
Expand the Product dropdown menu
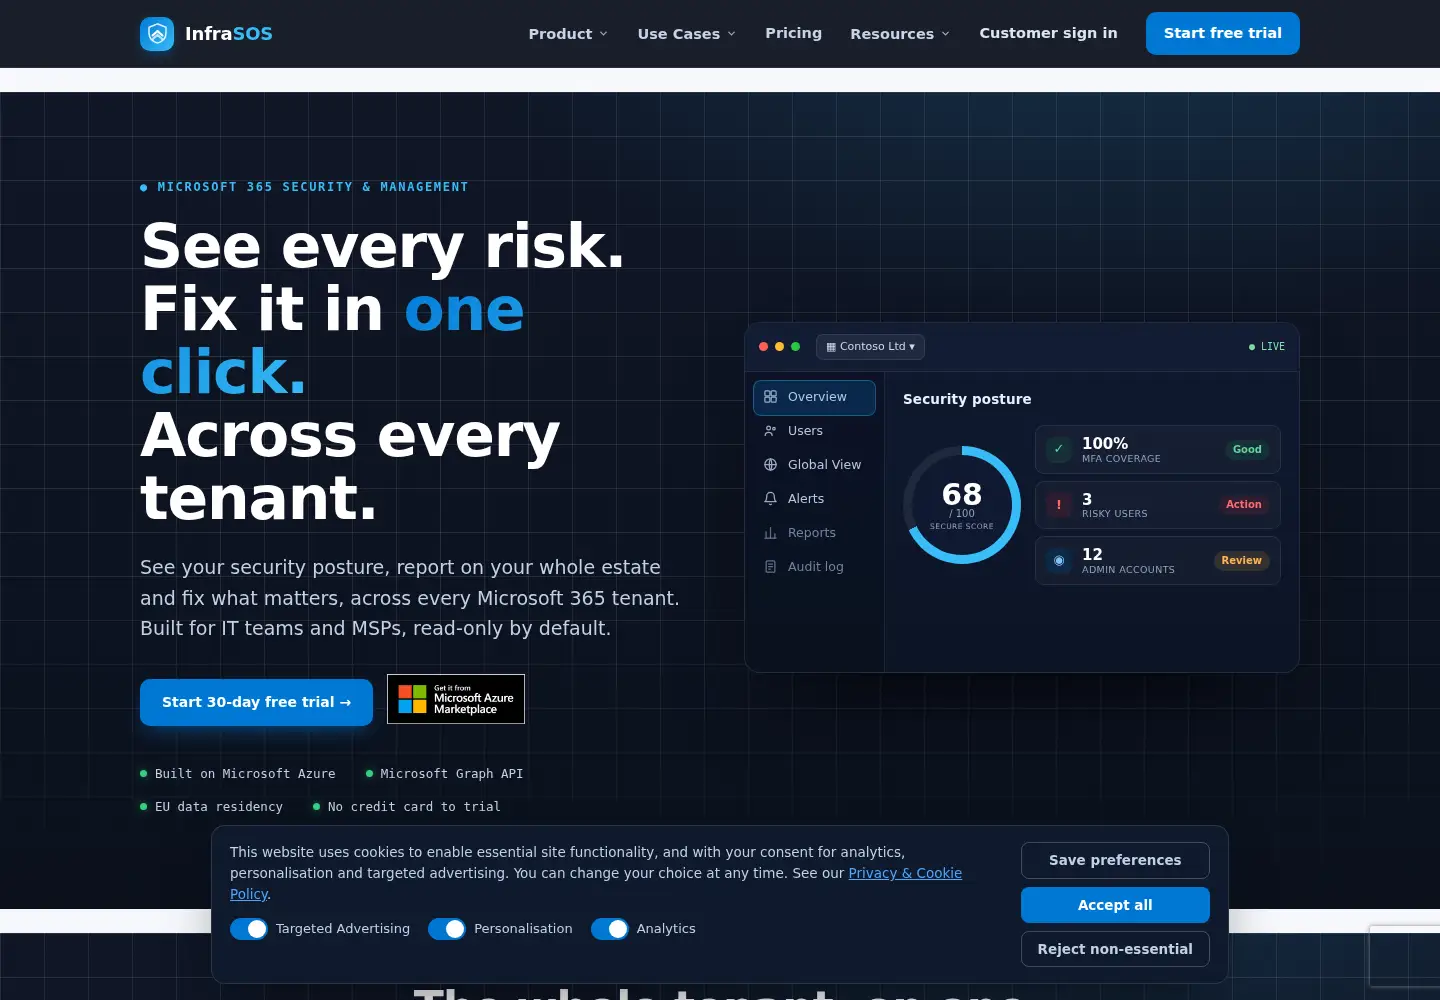tap(568, 34)
